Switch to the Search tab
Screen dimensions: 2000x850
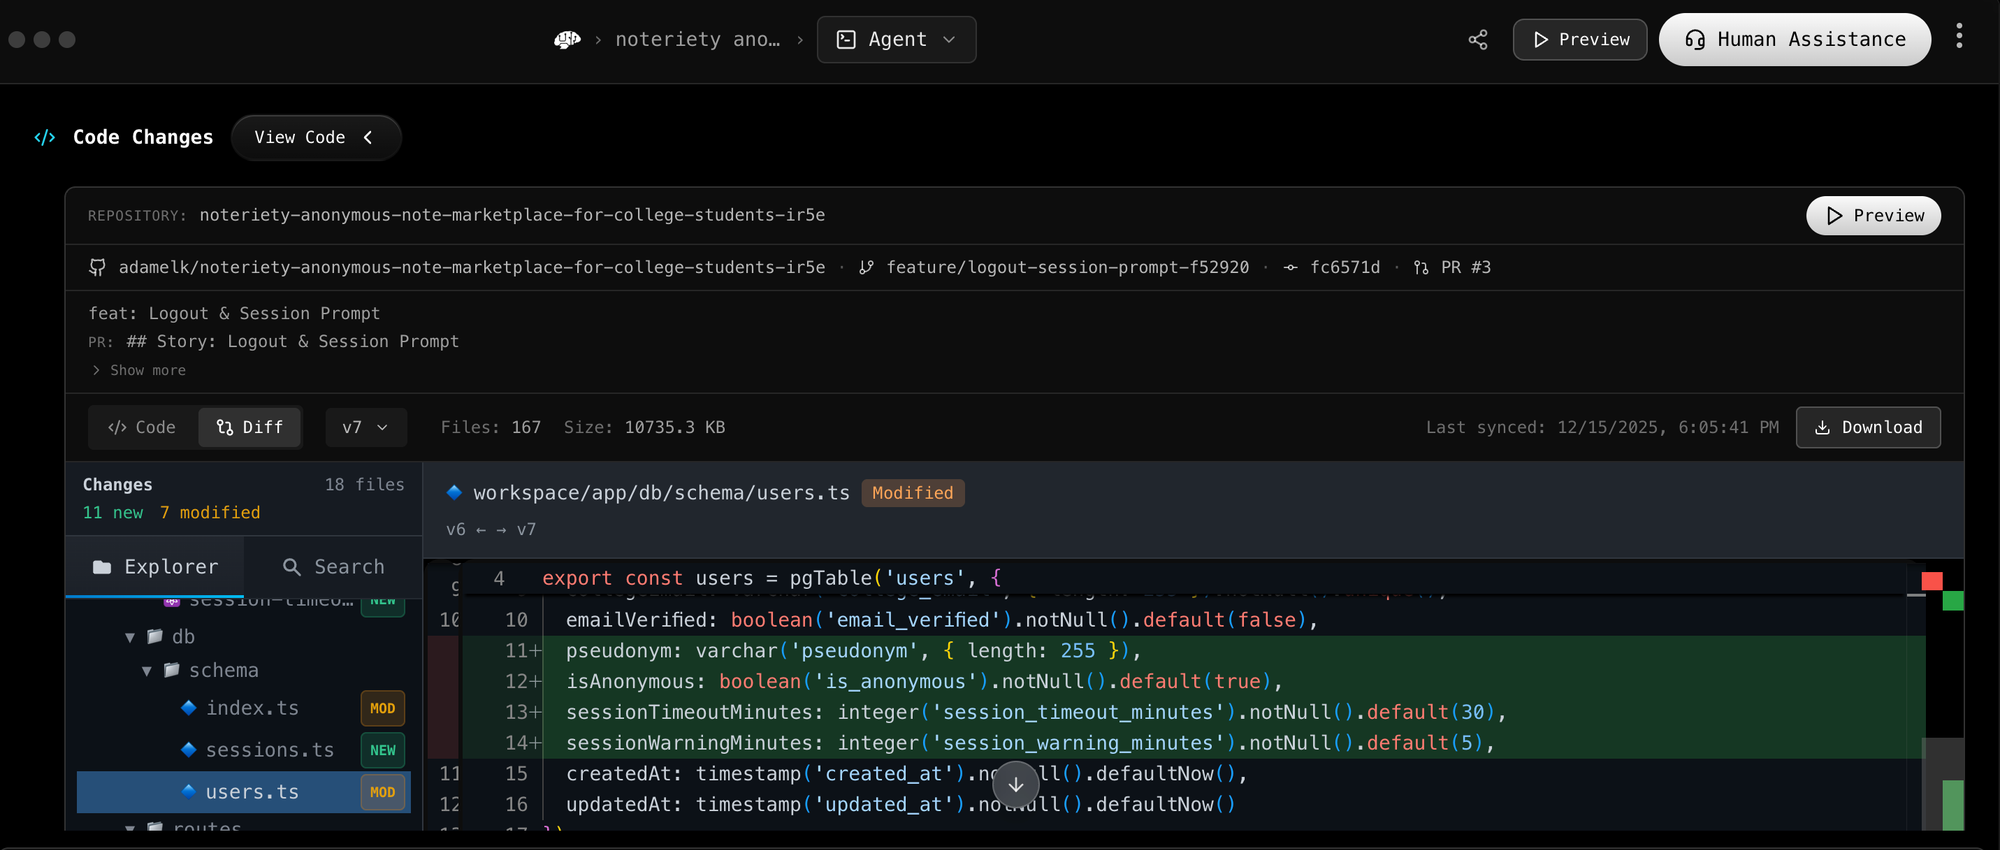[x=334, y=567]
